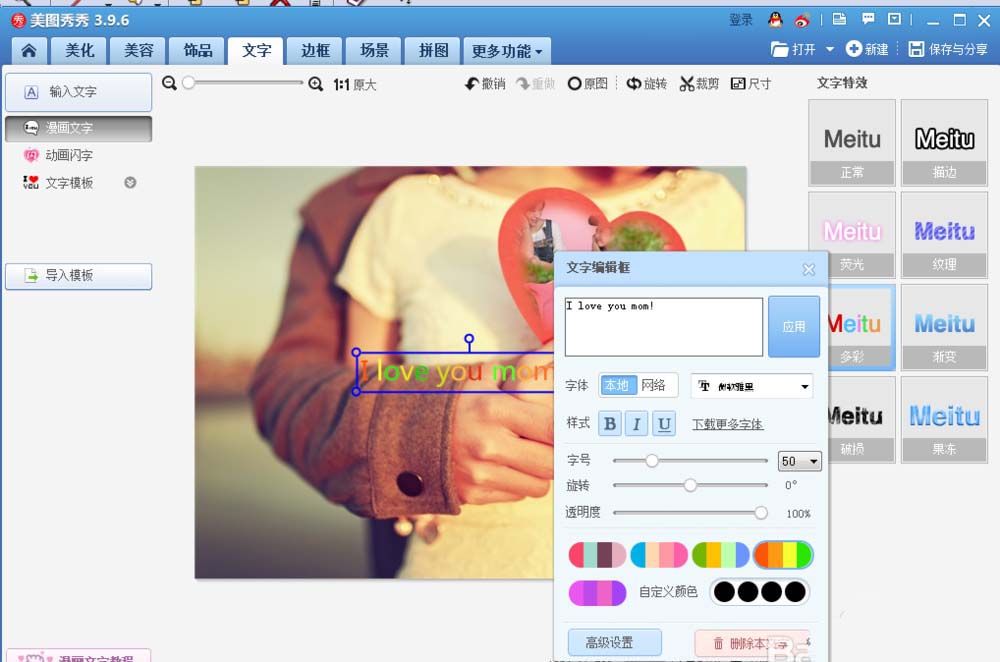Click the QQ penguin icon

775,20
